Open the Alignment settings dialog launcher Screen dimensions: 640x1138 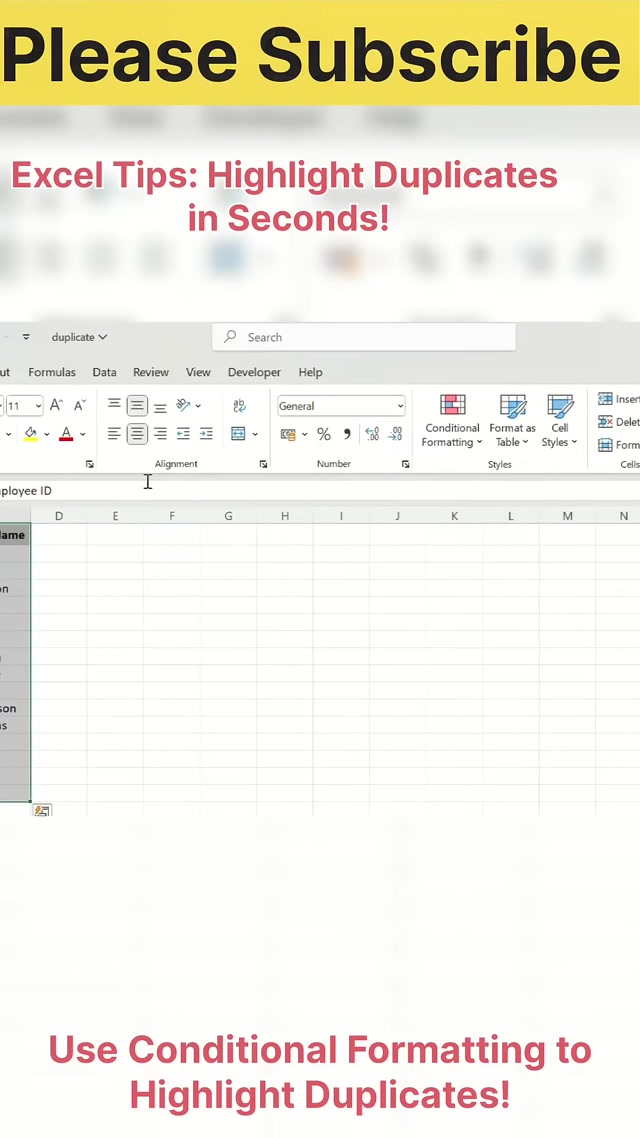tap(263, 464)
